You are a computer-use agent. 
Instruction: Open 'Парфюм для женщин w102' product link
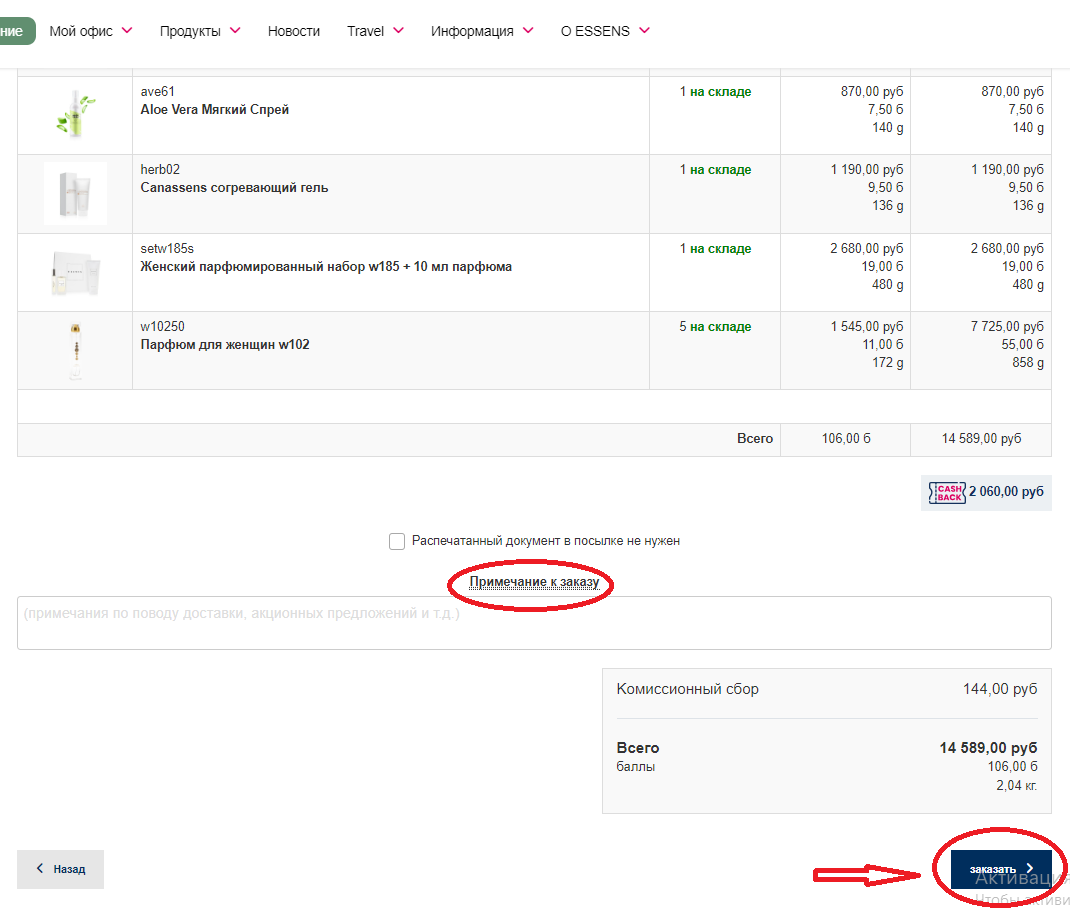pos(225,345)
